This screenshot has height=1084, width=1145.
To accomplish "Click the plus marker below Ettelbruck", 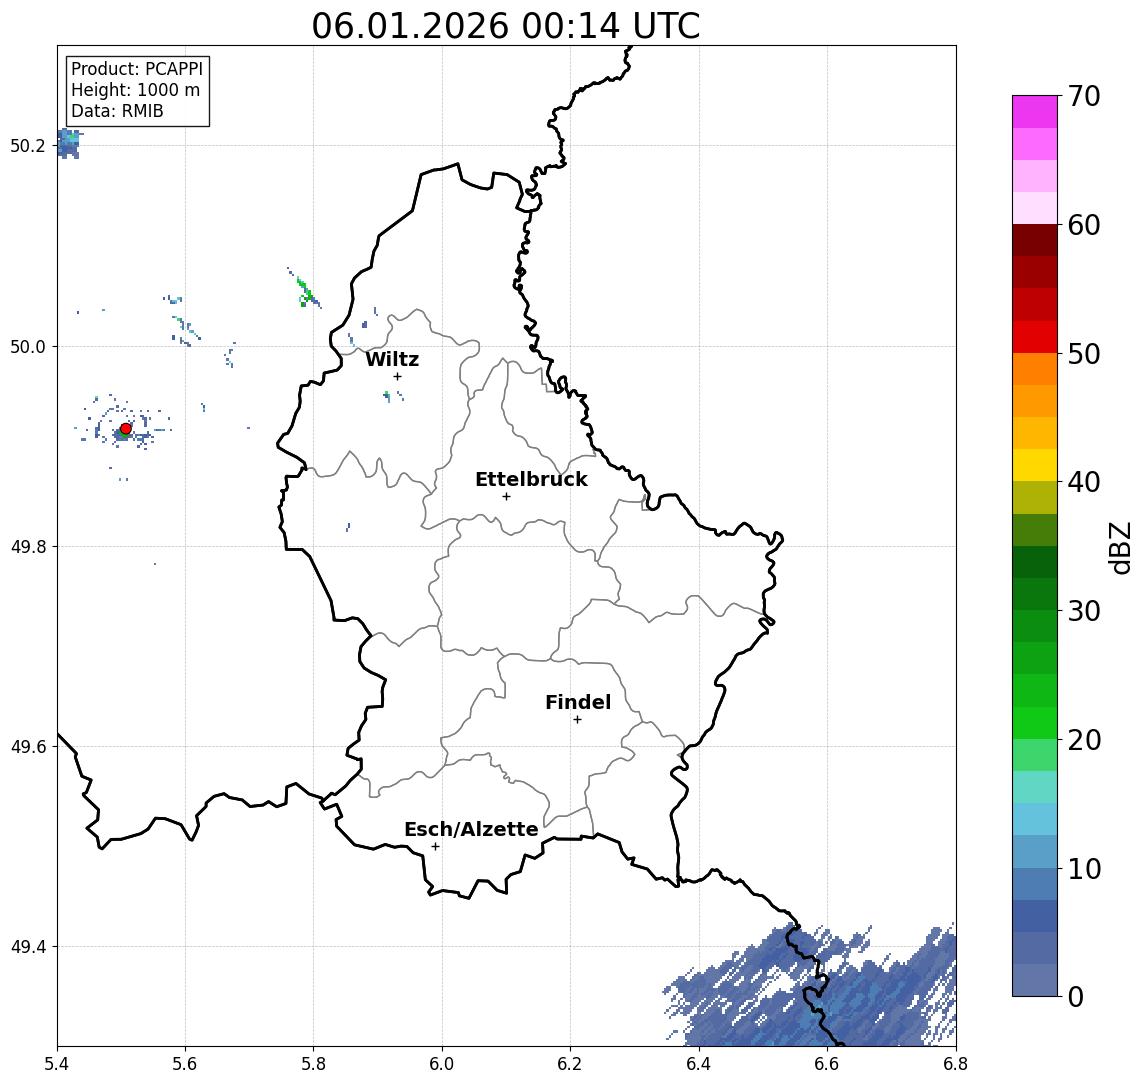I will point(506,497).
